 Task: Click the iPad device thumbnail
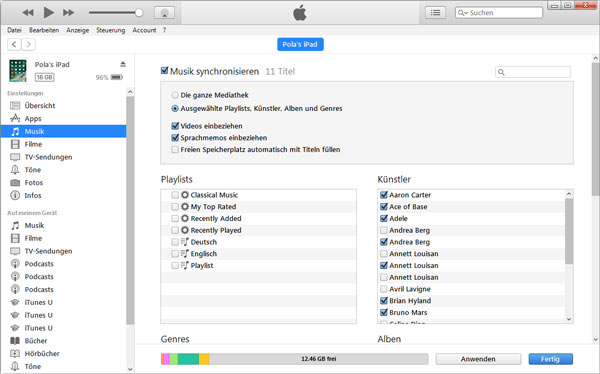(x=18, y=71)
